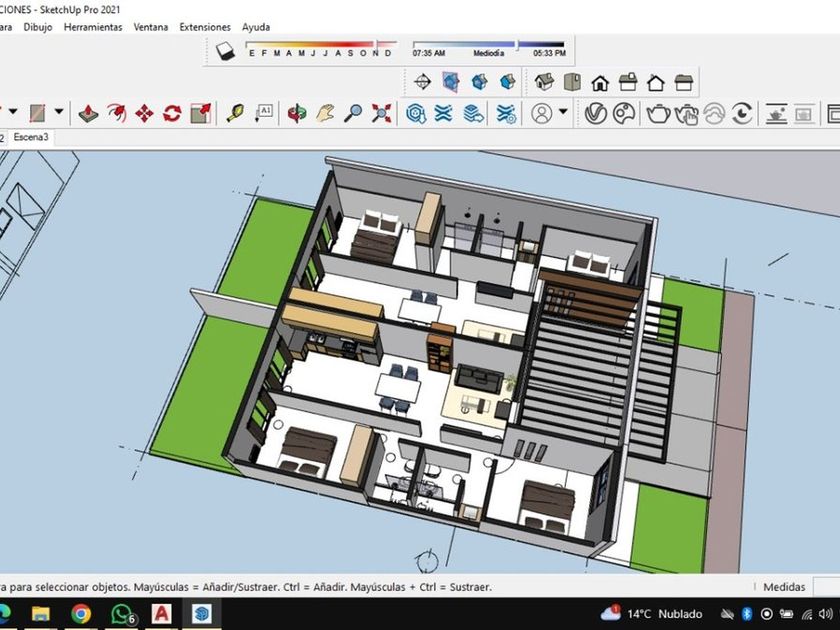The width and height of the screenshot is (840, 630).
Task: Switch to Isometric house view
Action: tap(544, 82)
